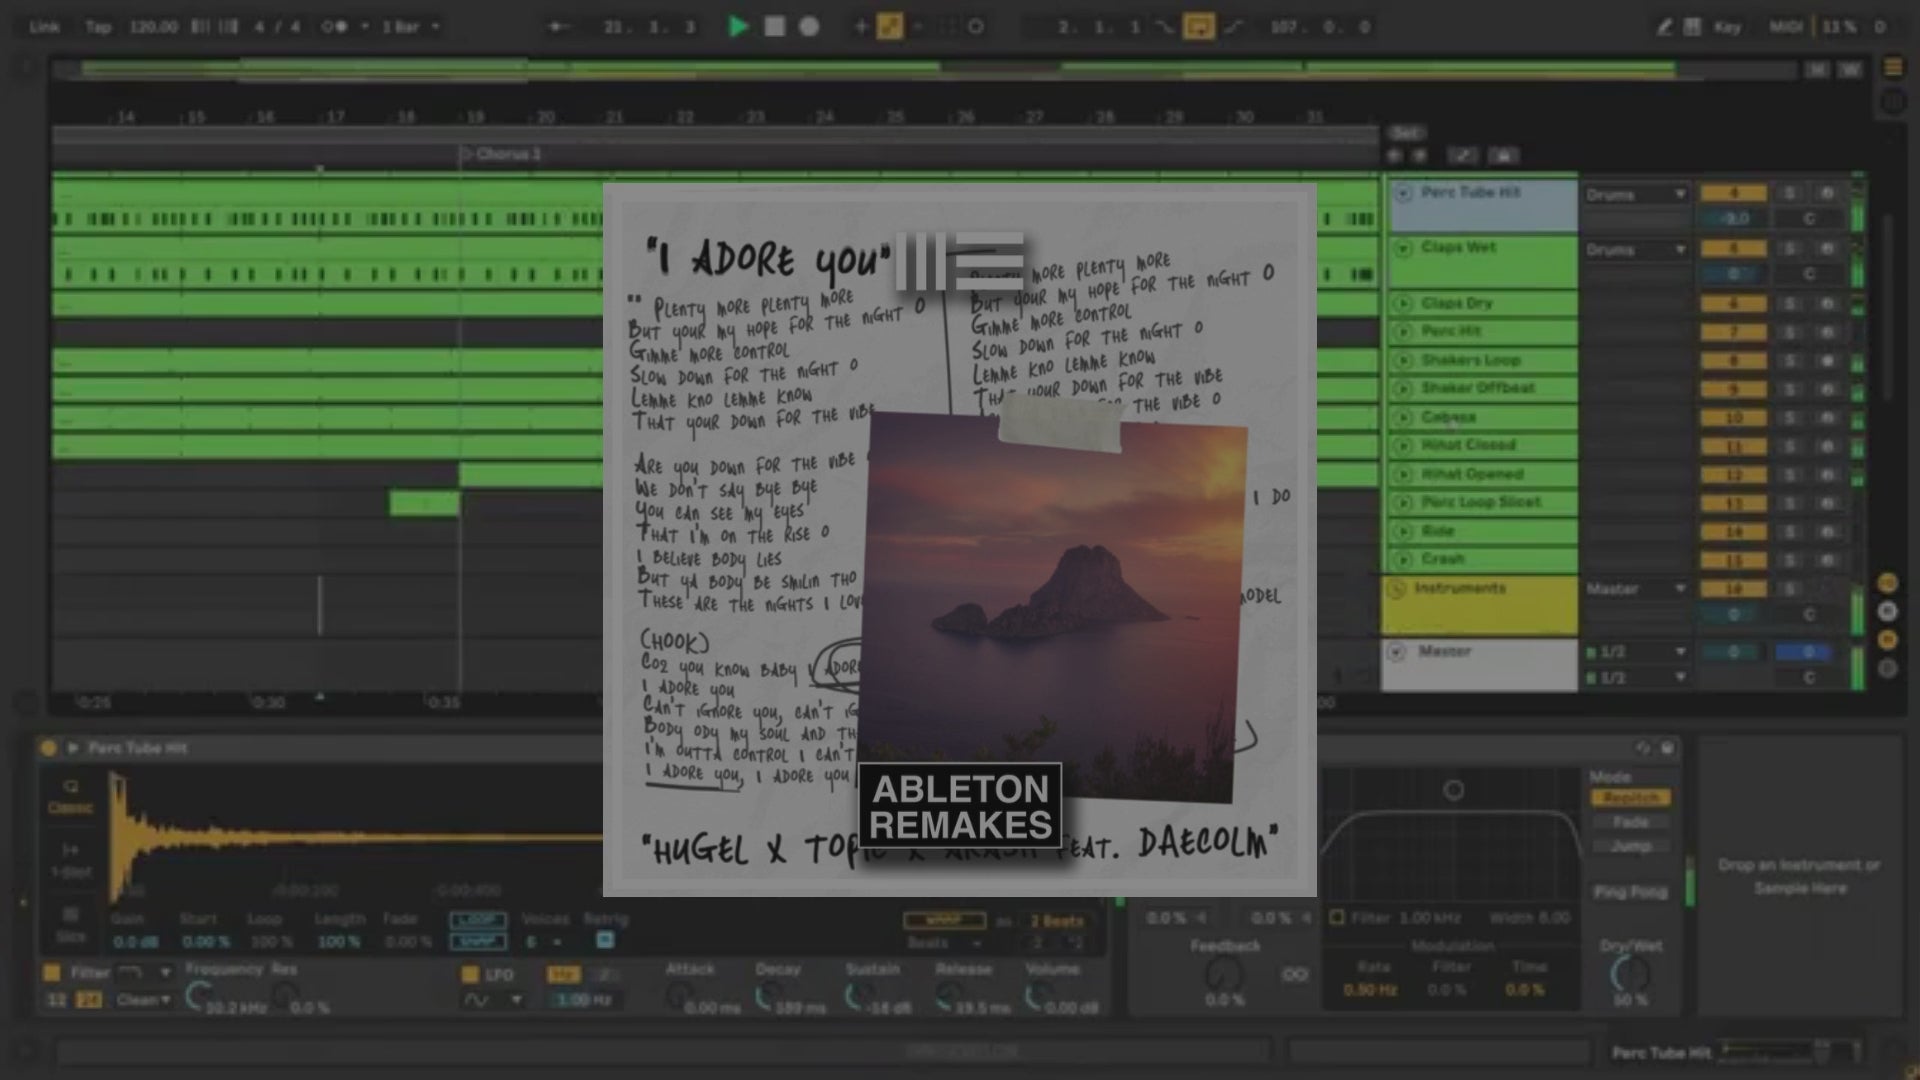1920x1080 pixels.
Task: Unfold the Perc Tube Hit track
Action: (1402, 192)
